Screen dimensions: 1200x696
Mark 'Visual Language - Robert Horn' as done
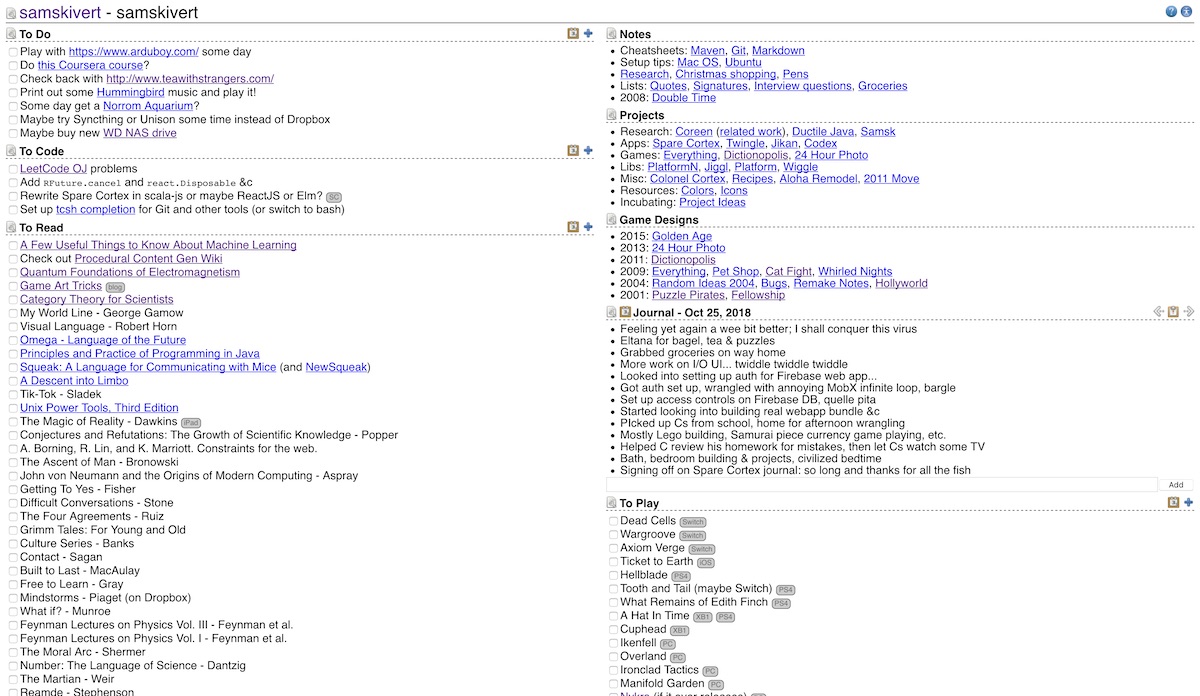[x=13, y=326]
